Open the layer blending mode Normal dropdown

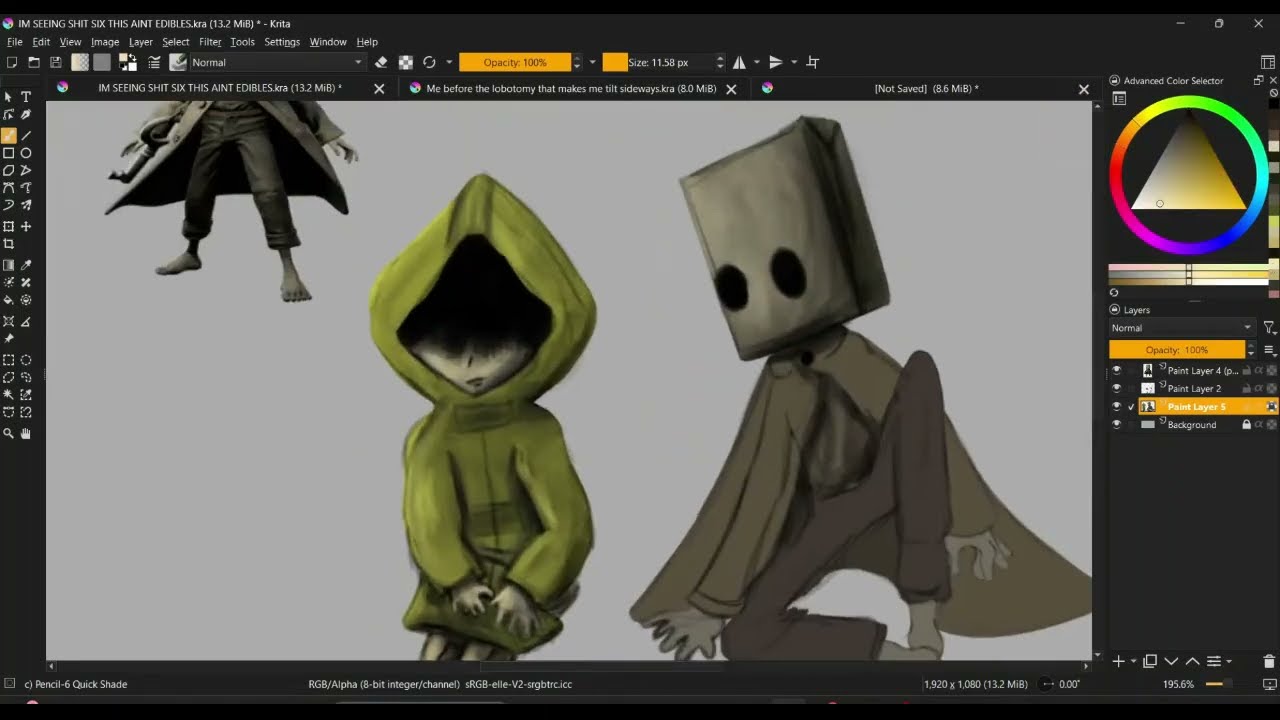(1181, 328)
